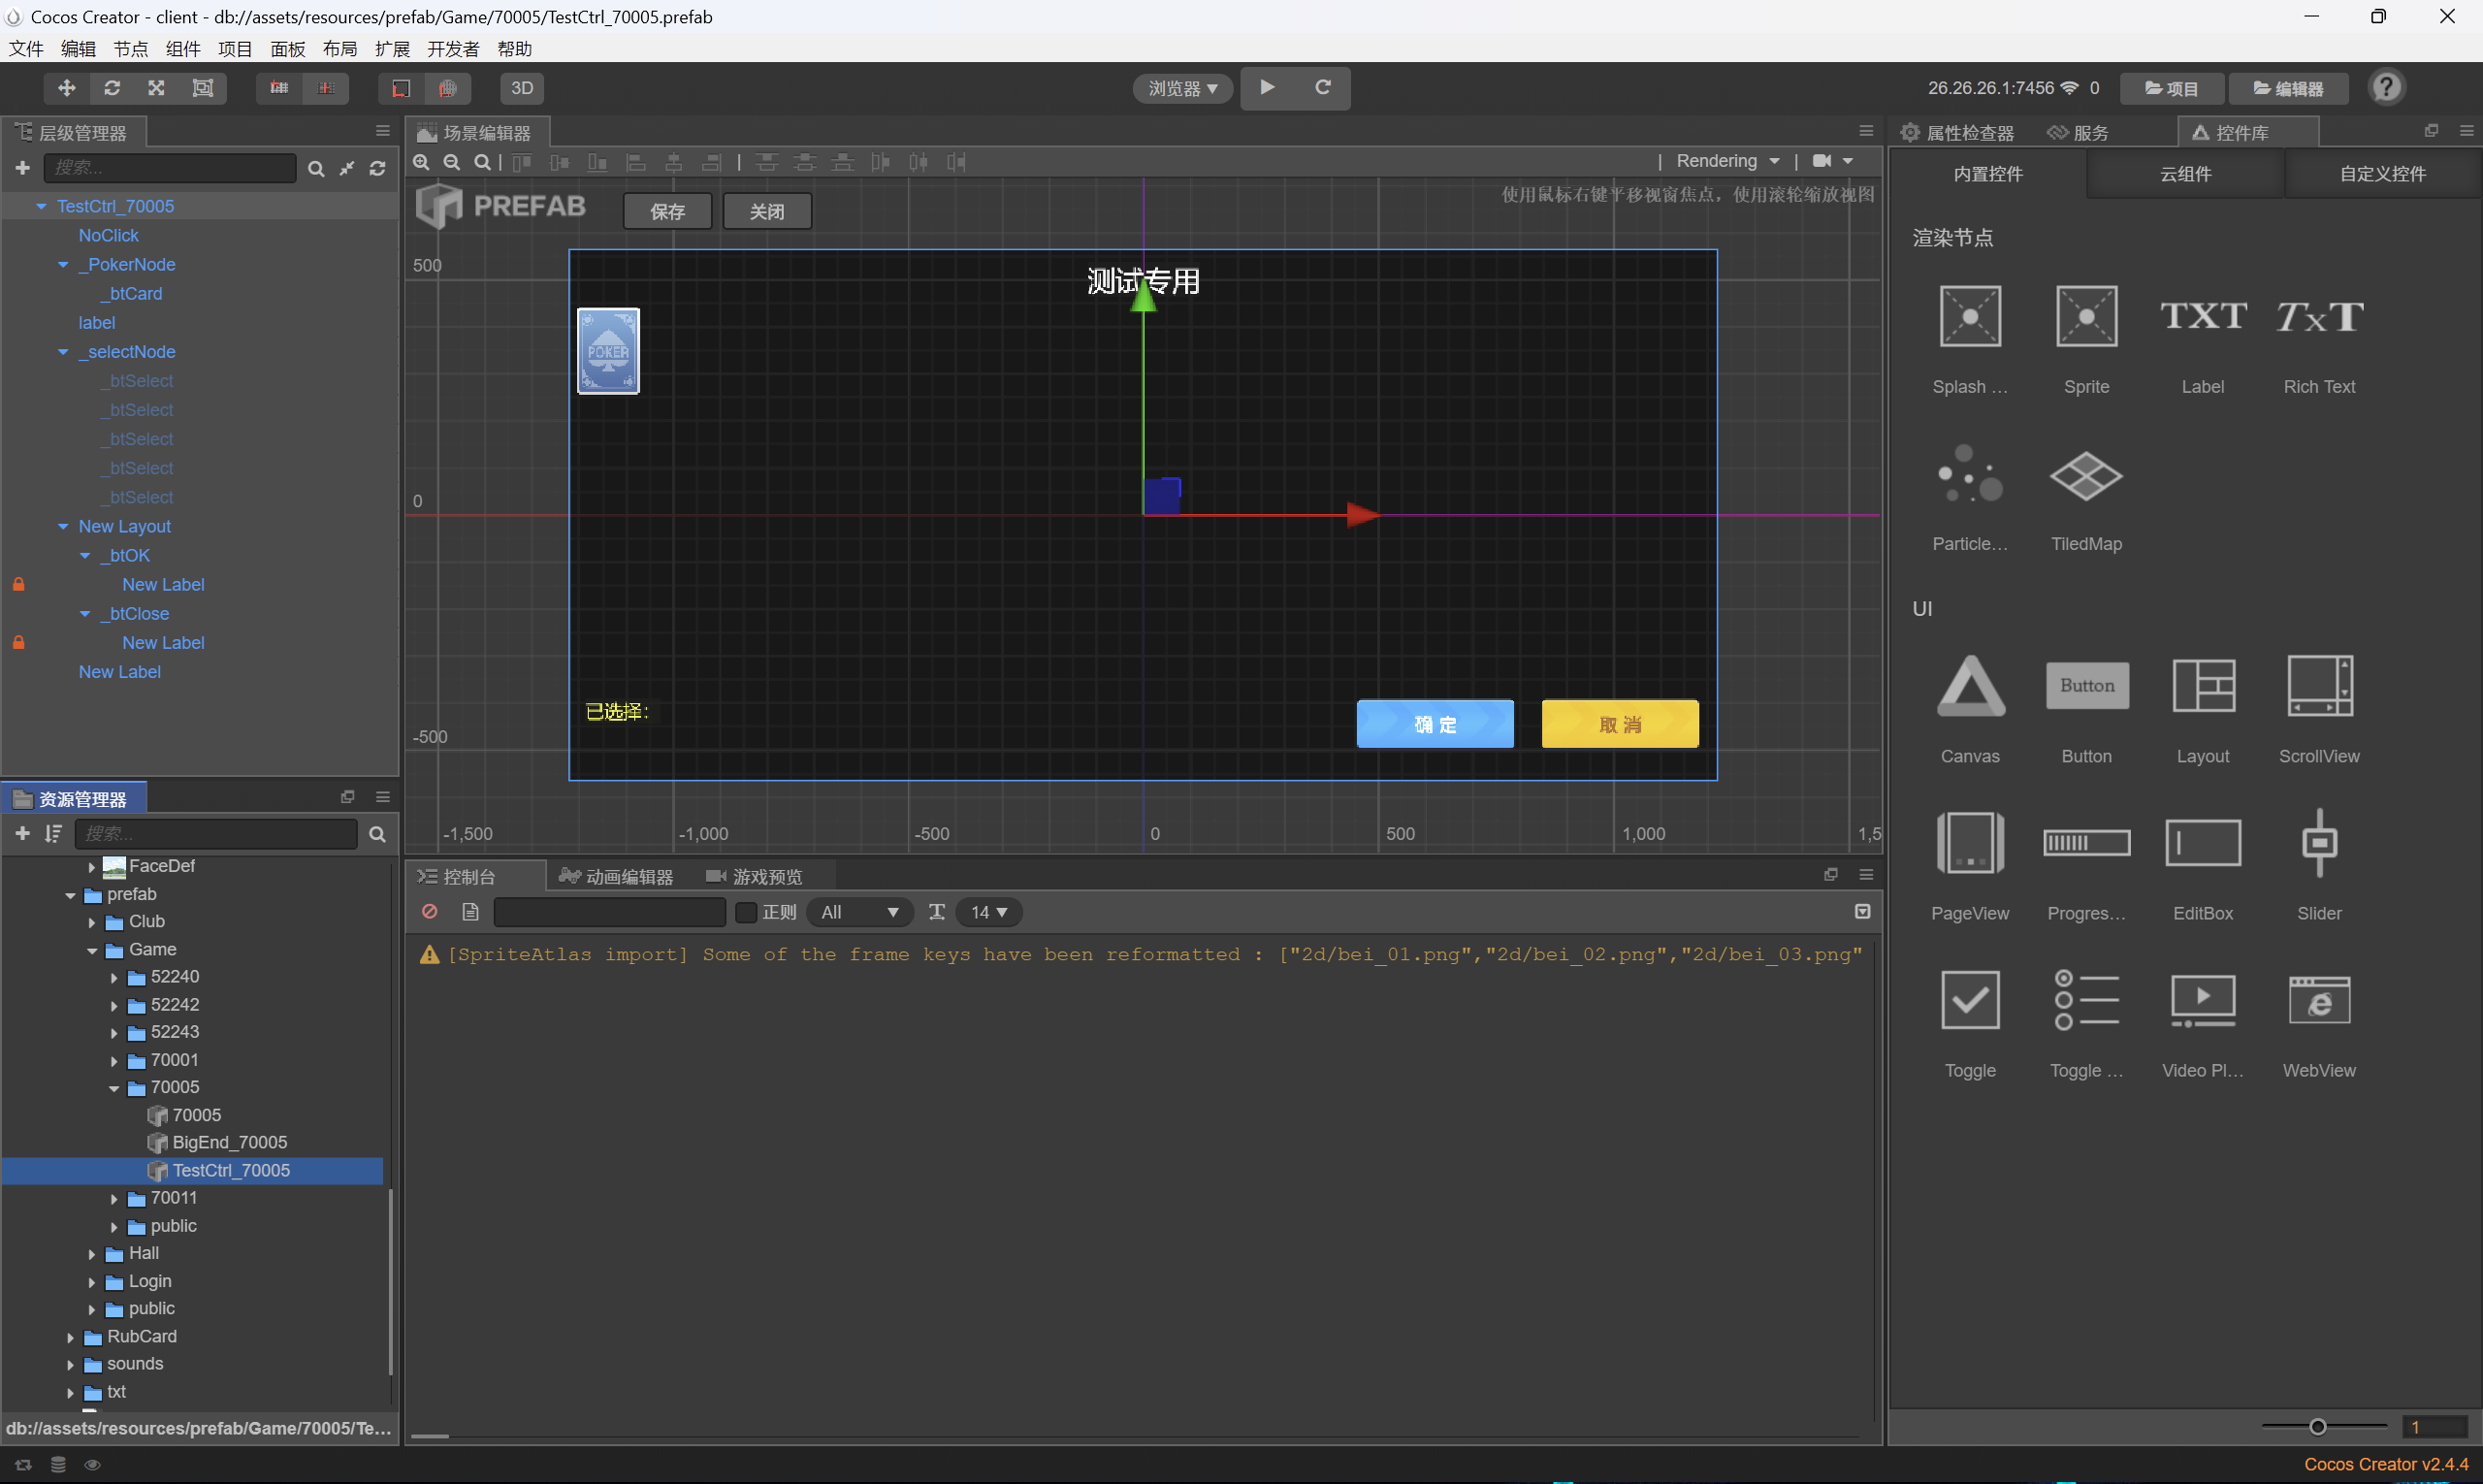The height and width of the screenshot is (1484, 2483).
Task: Select the scale transform tool
Action: click(x=157, y=88)
